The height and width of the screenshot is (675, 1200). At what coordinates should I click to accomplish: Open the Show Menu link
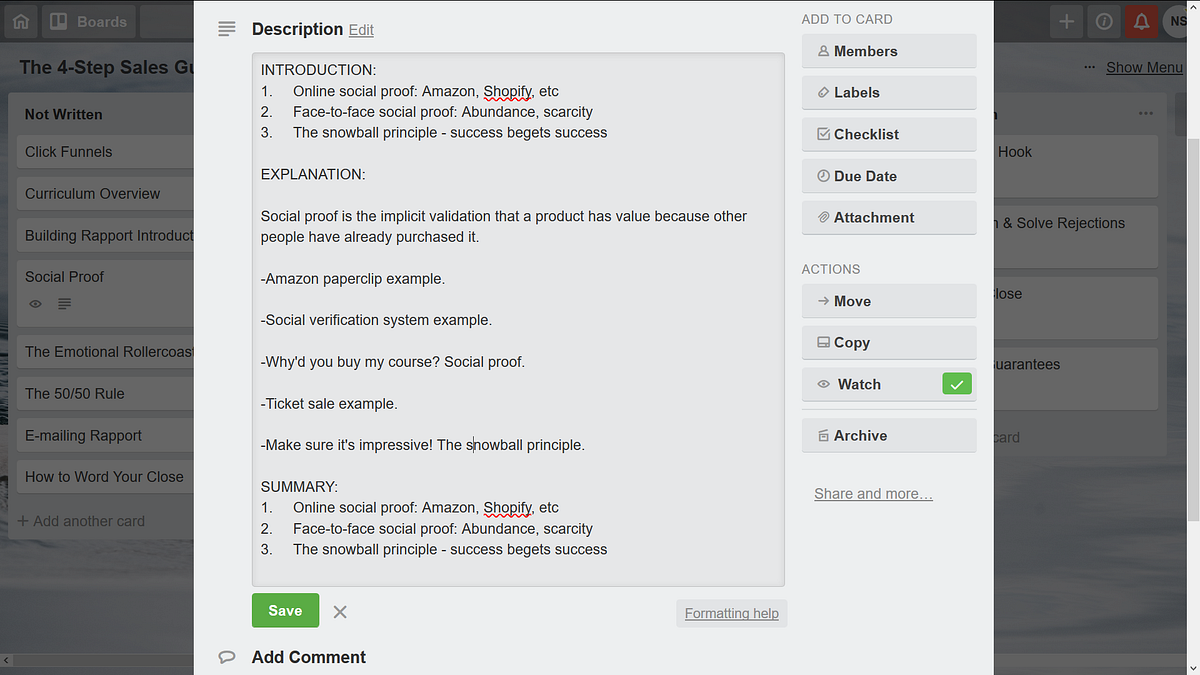point(1144,67)
